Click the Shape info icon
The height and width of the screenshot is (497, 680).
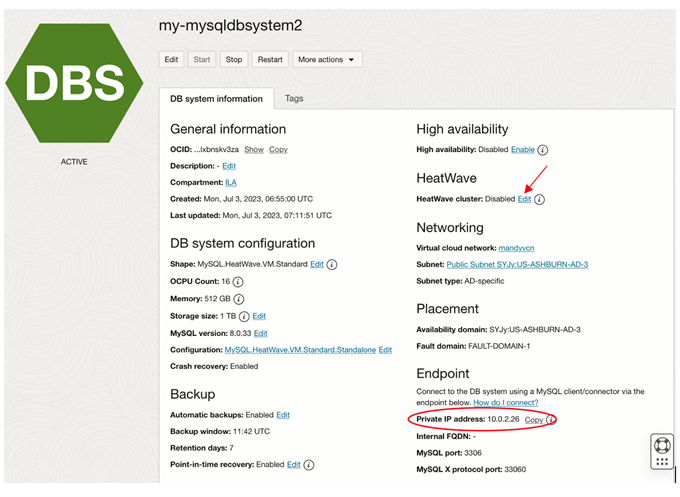pos(332,265)
